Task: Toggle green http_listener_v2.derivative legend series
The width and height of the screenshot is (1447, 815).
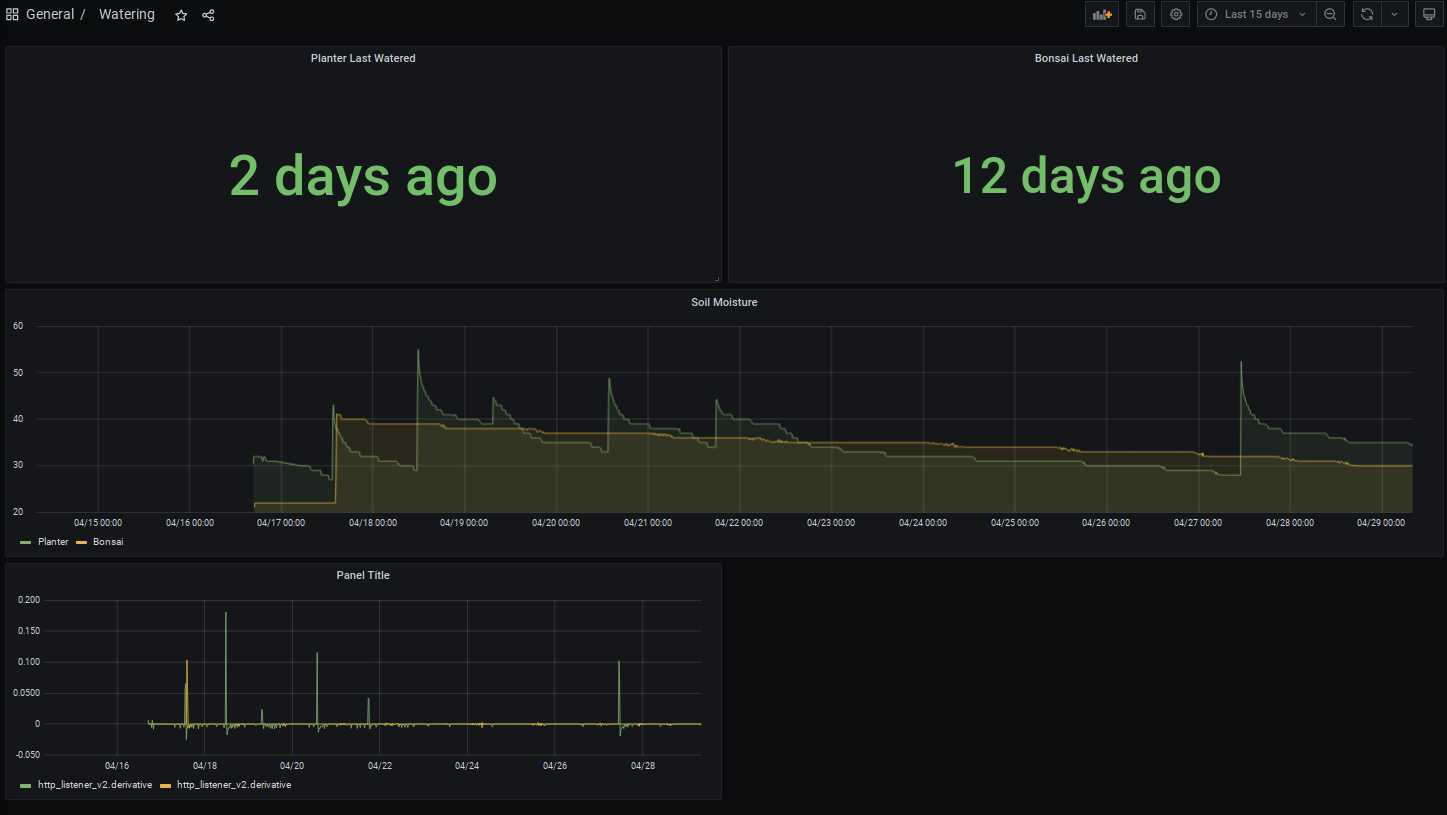Action: point(95,785)
